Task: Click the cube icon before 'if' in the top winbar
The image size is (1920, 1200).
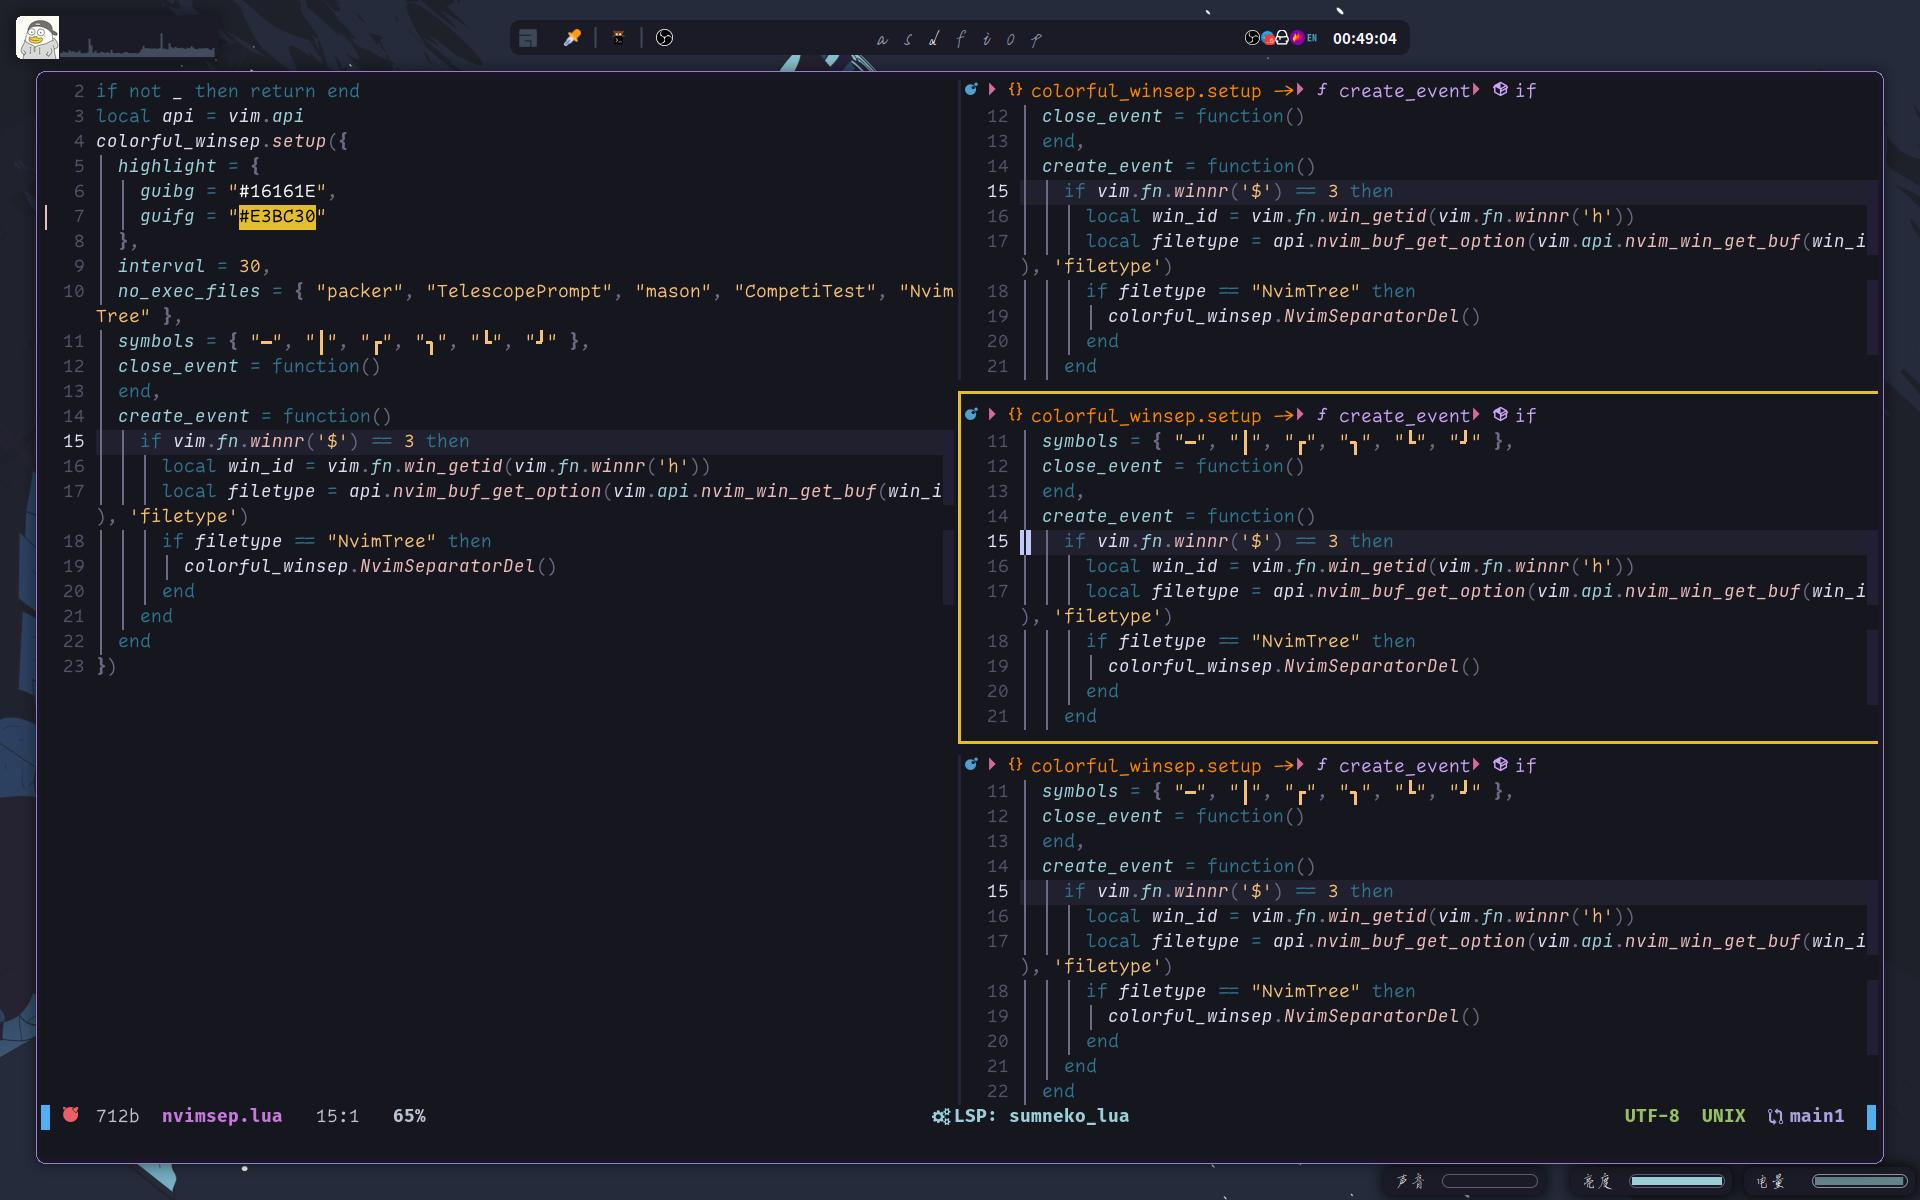Action: pos(1500,90)
